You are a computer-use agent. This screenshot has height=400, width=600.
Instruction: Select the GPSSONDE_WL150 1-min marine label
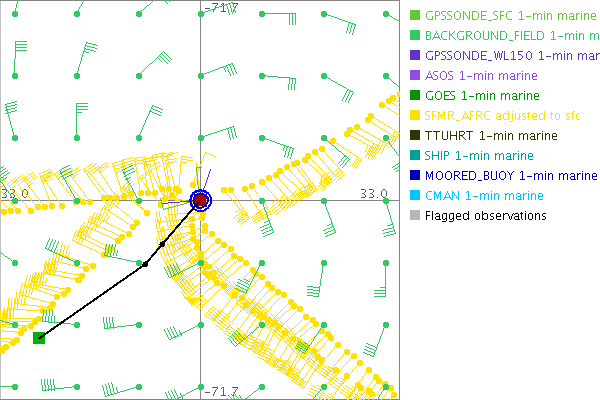511,56
